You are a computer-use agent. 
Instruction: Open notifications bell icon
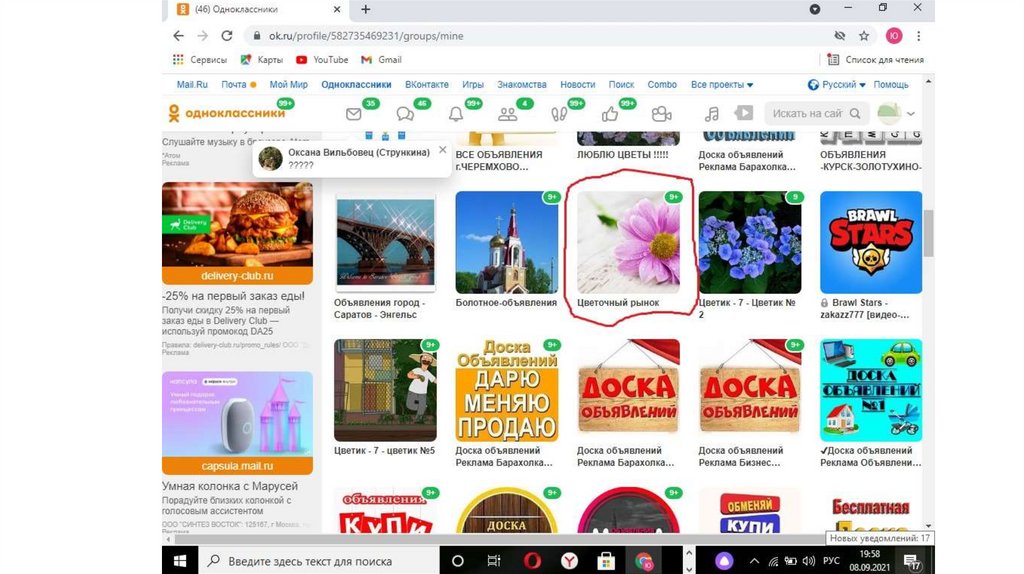click(456, 114)
